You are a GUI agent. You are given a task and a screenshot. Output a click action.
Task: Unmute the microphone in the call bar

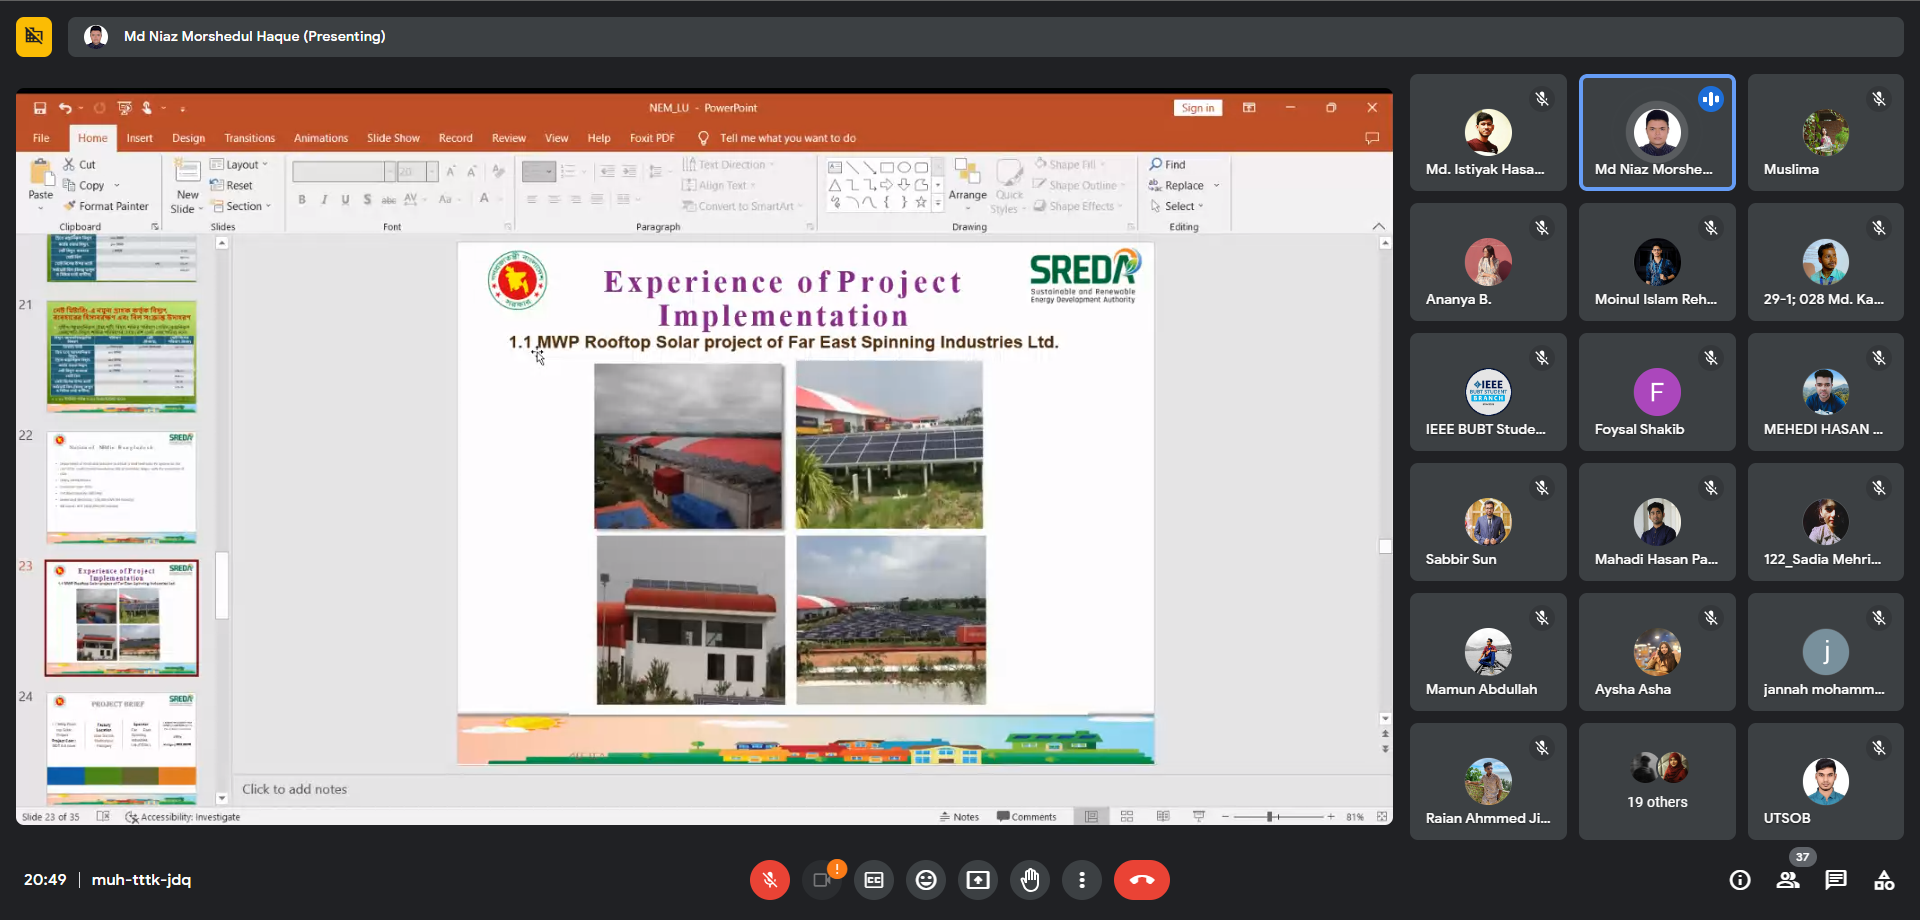769,880
